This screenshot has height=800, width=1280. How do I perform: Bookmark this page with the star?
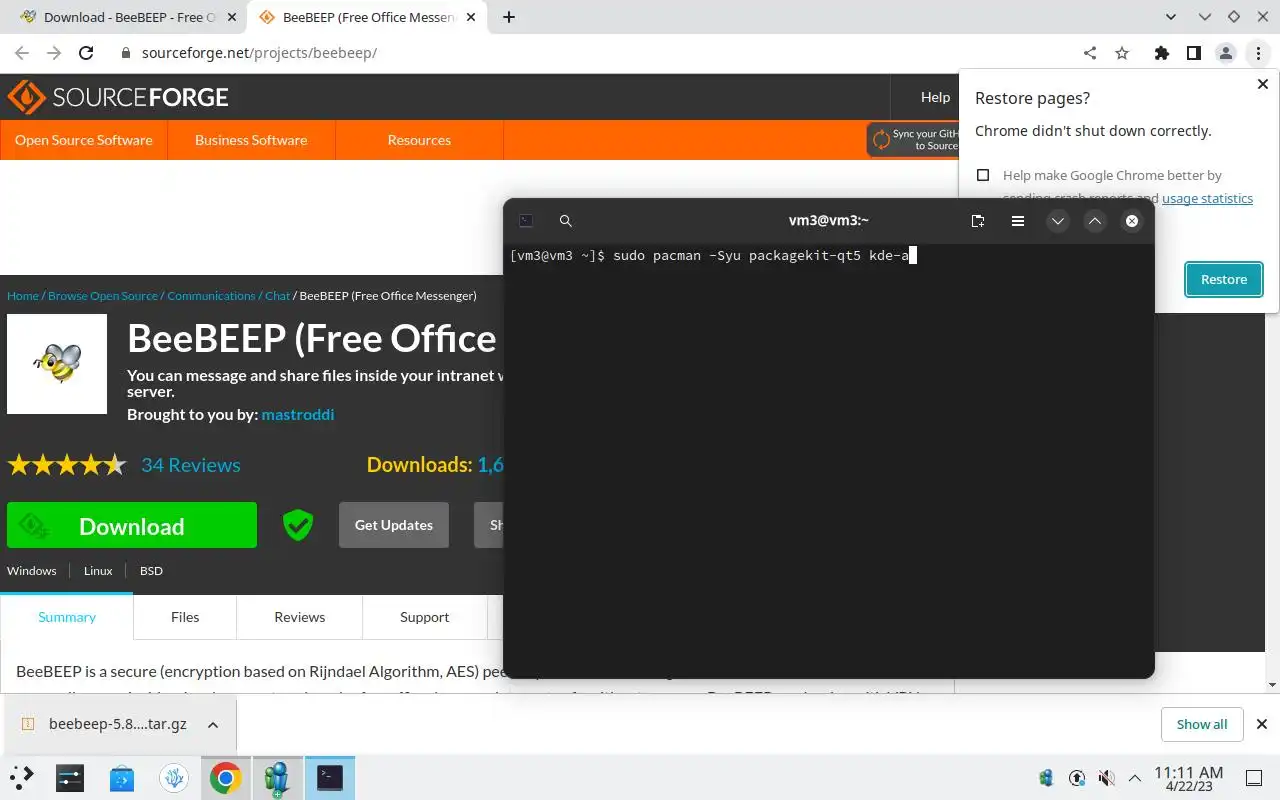[1122, 53]
